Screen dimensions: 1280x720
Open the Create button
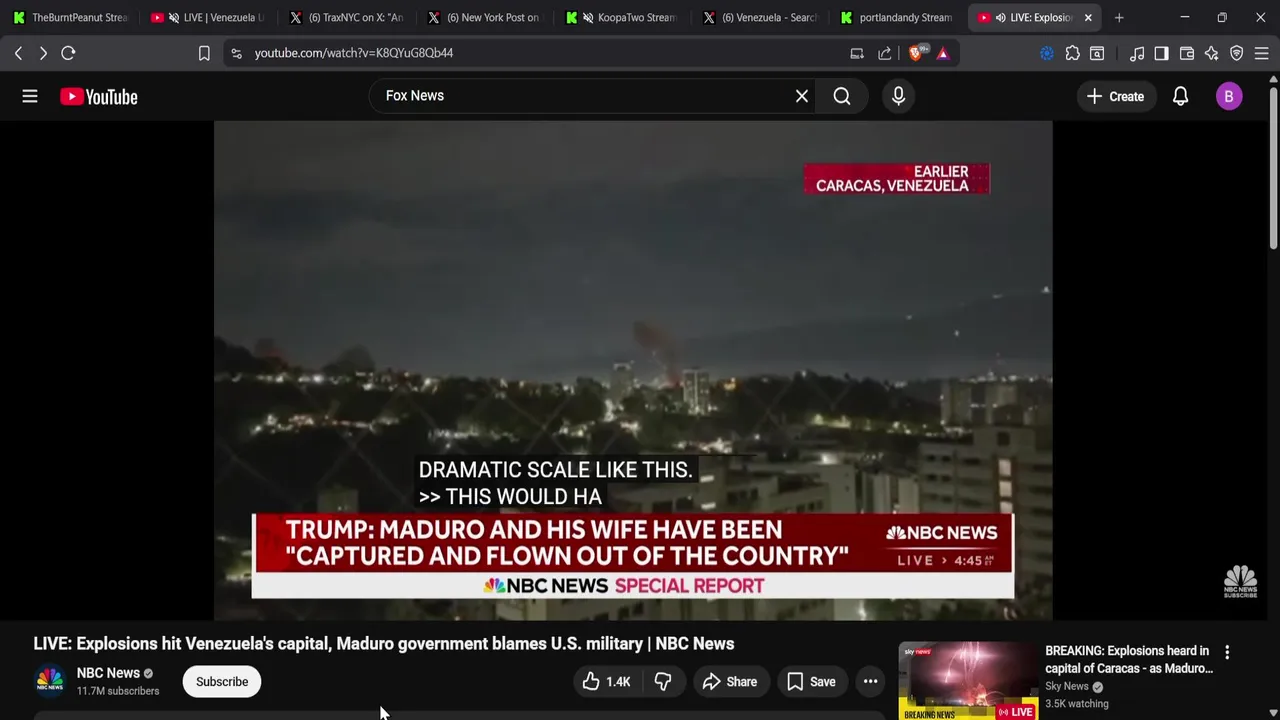tap(1115, 96)
